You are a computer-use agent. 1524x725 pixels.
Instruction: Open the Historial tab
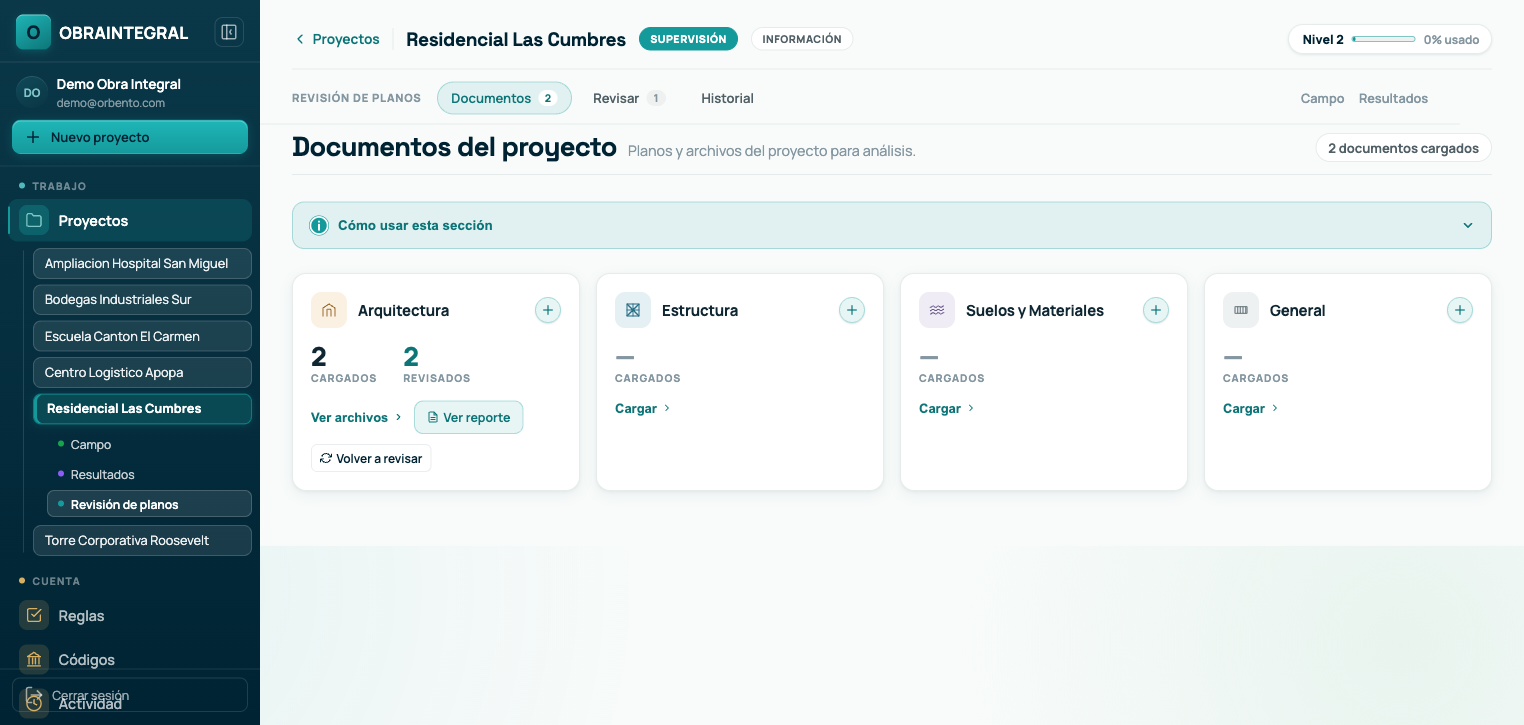727,98
